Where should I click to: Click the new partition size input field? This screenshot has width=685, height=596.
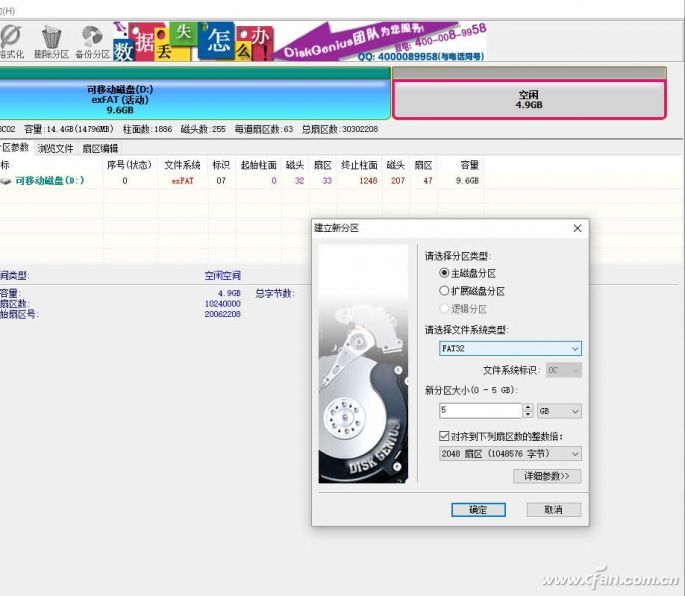pos(480,411)
